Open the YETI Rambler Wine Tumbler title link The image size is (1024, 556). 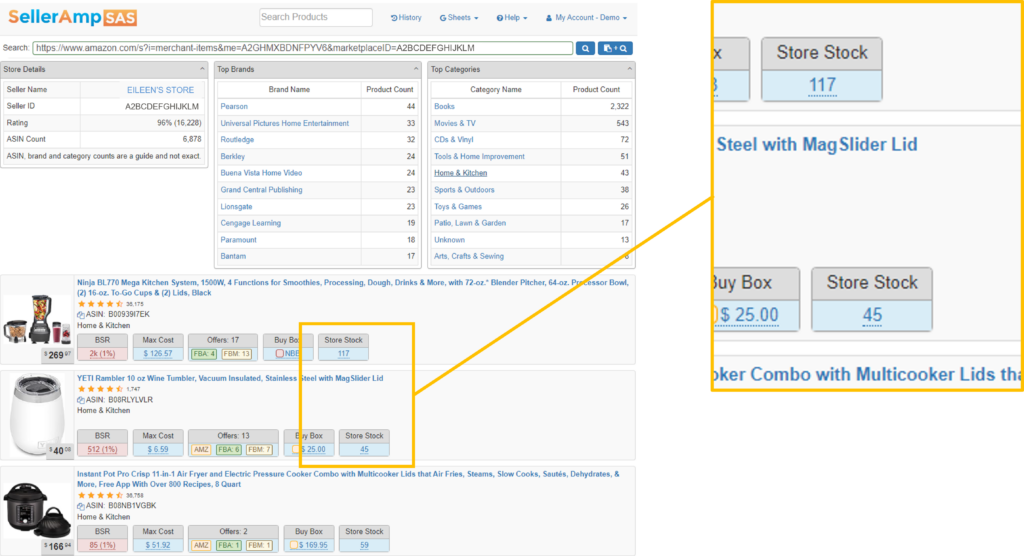(x=230, y=378)
